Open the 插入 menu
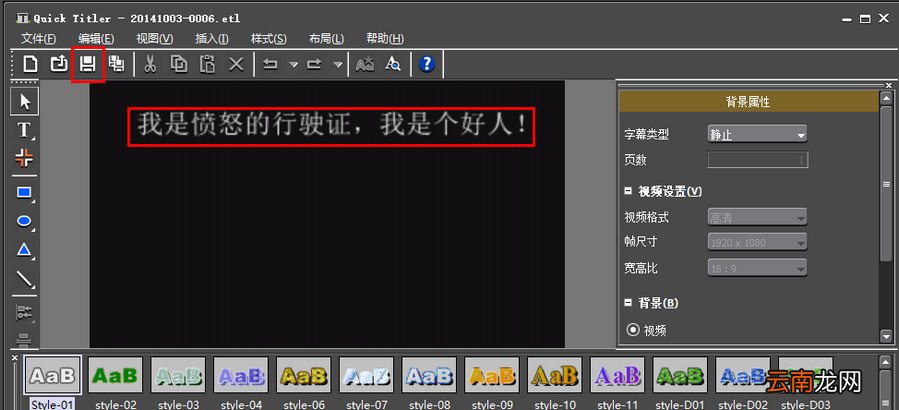 point(212,39)
